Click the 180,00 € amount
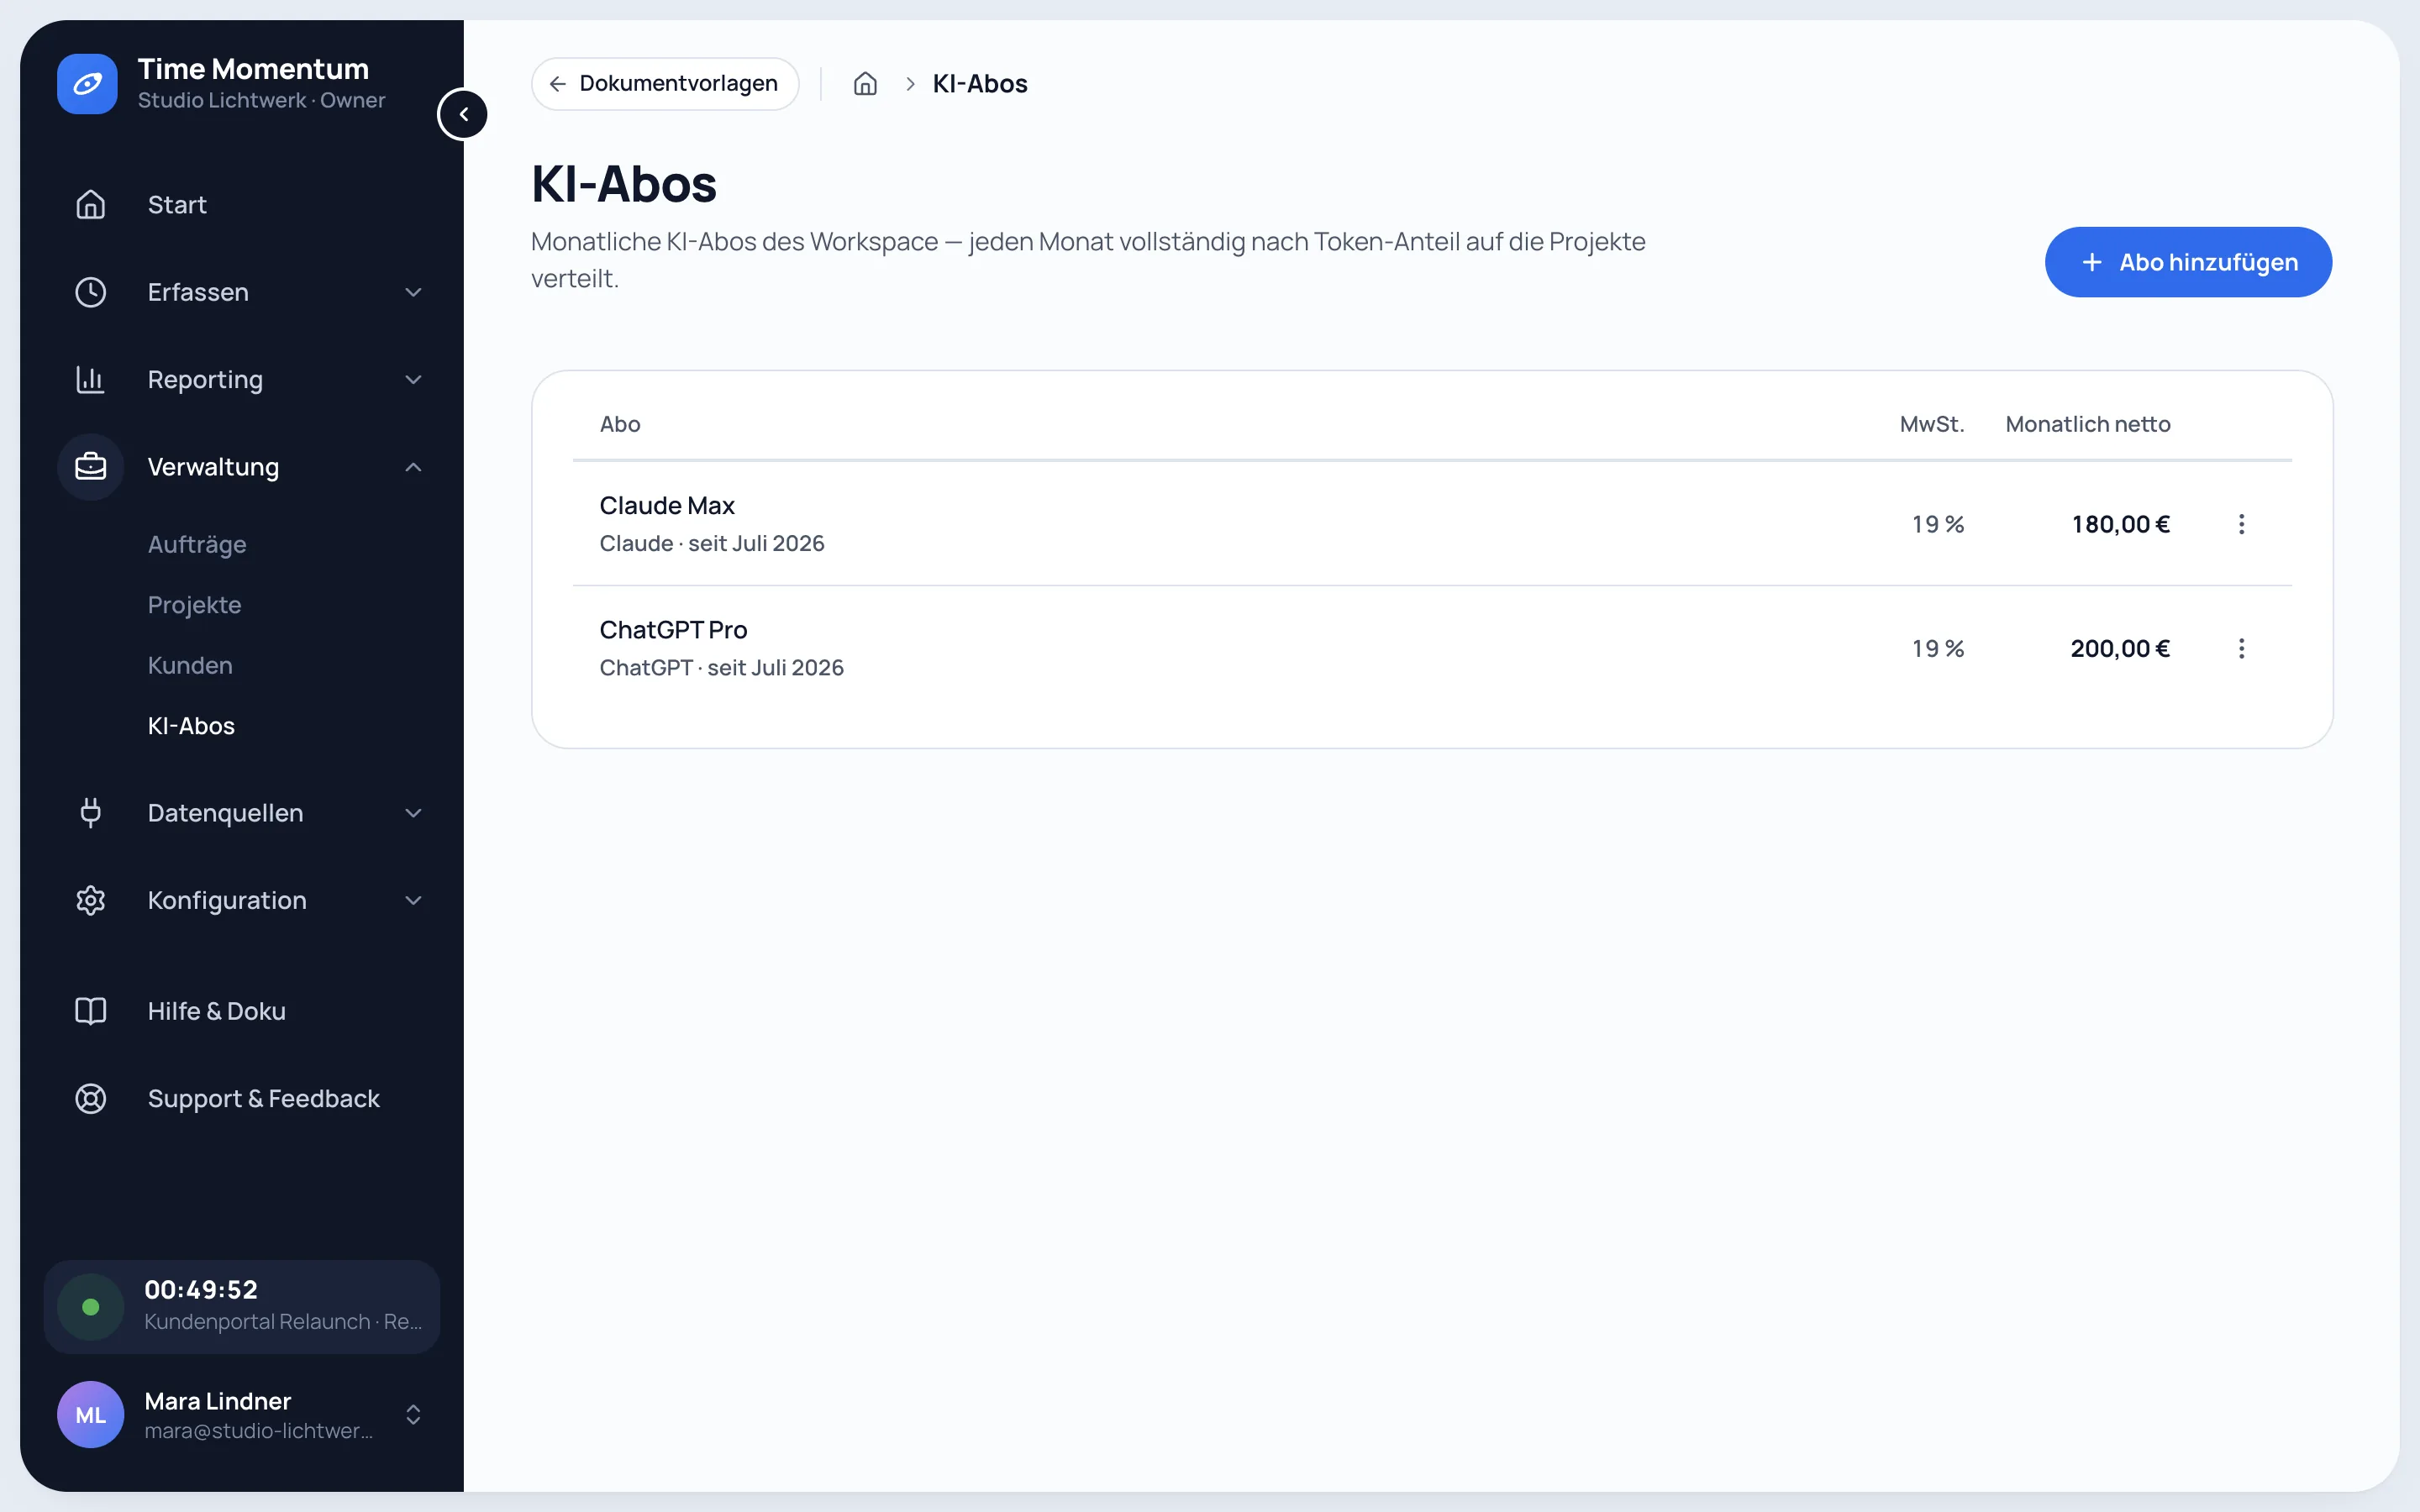This screenshot has height=1512, width=2420. click(x=2120, y=524)
